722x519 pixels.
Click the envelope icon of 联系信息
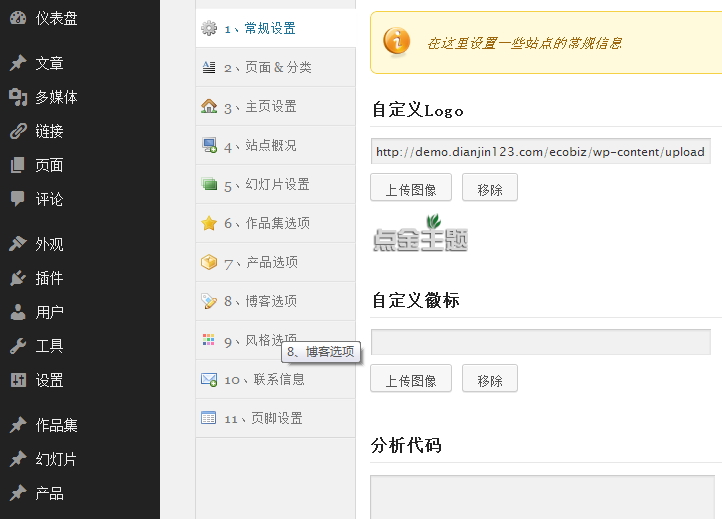coord(209,379)
